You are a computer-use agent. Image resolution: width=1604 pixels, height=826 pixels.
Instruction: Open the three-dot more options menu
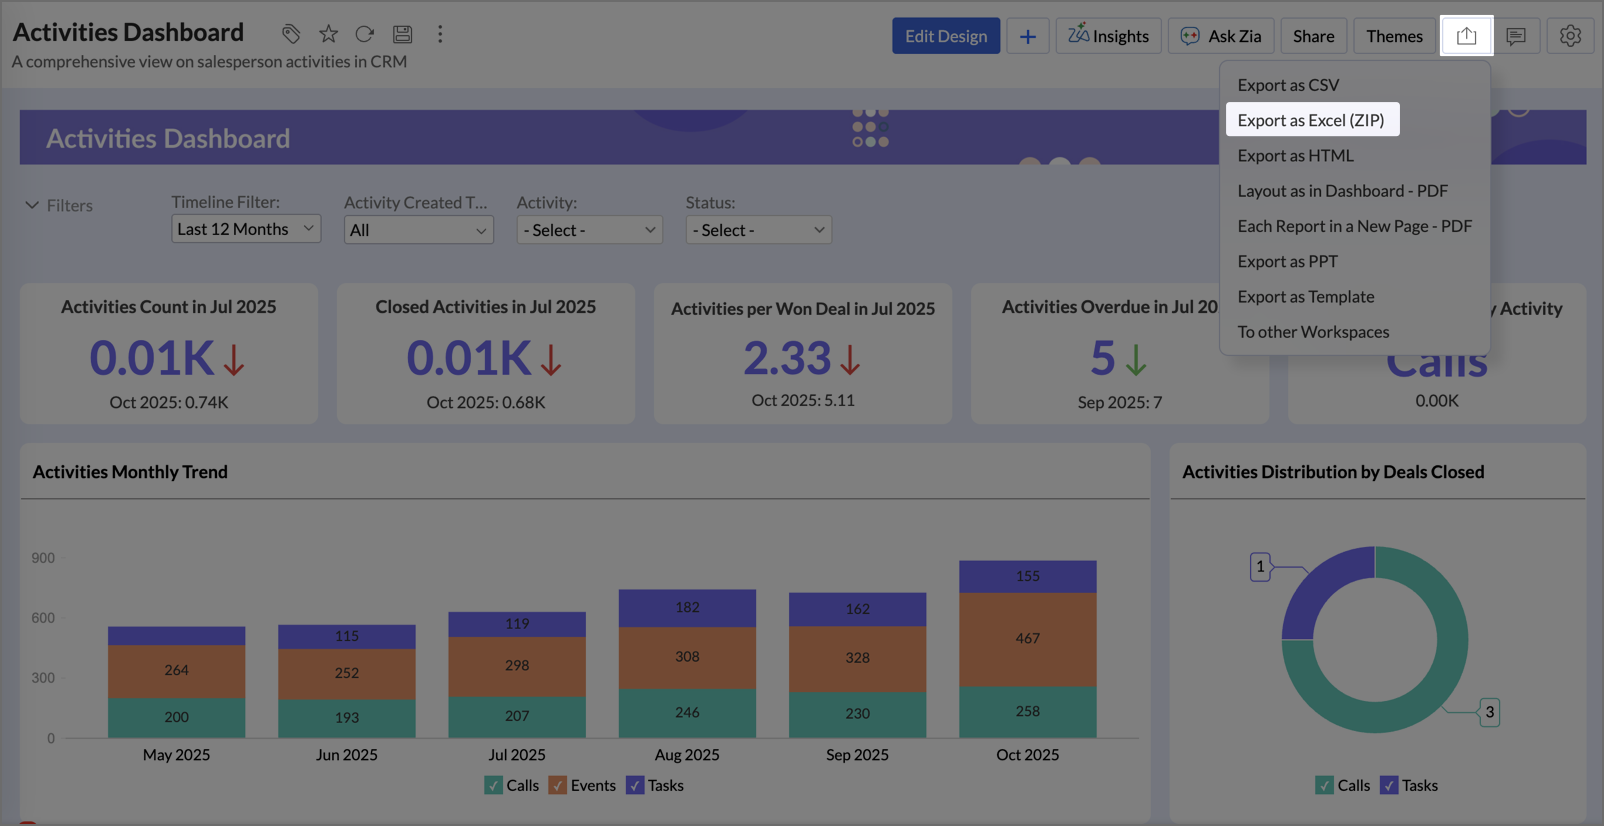pyautogui.click(x=440, y=34)
